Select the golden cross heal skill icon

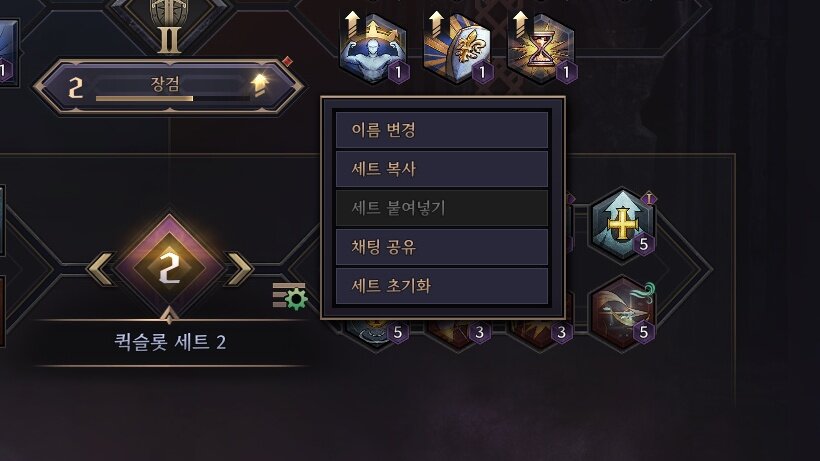pyautogui.click(x=622, y=225)
